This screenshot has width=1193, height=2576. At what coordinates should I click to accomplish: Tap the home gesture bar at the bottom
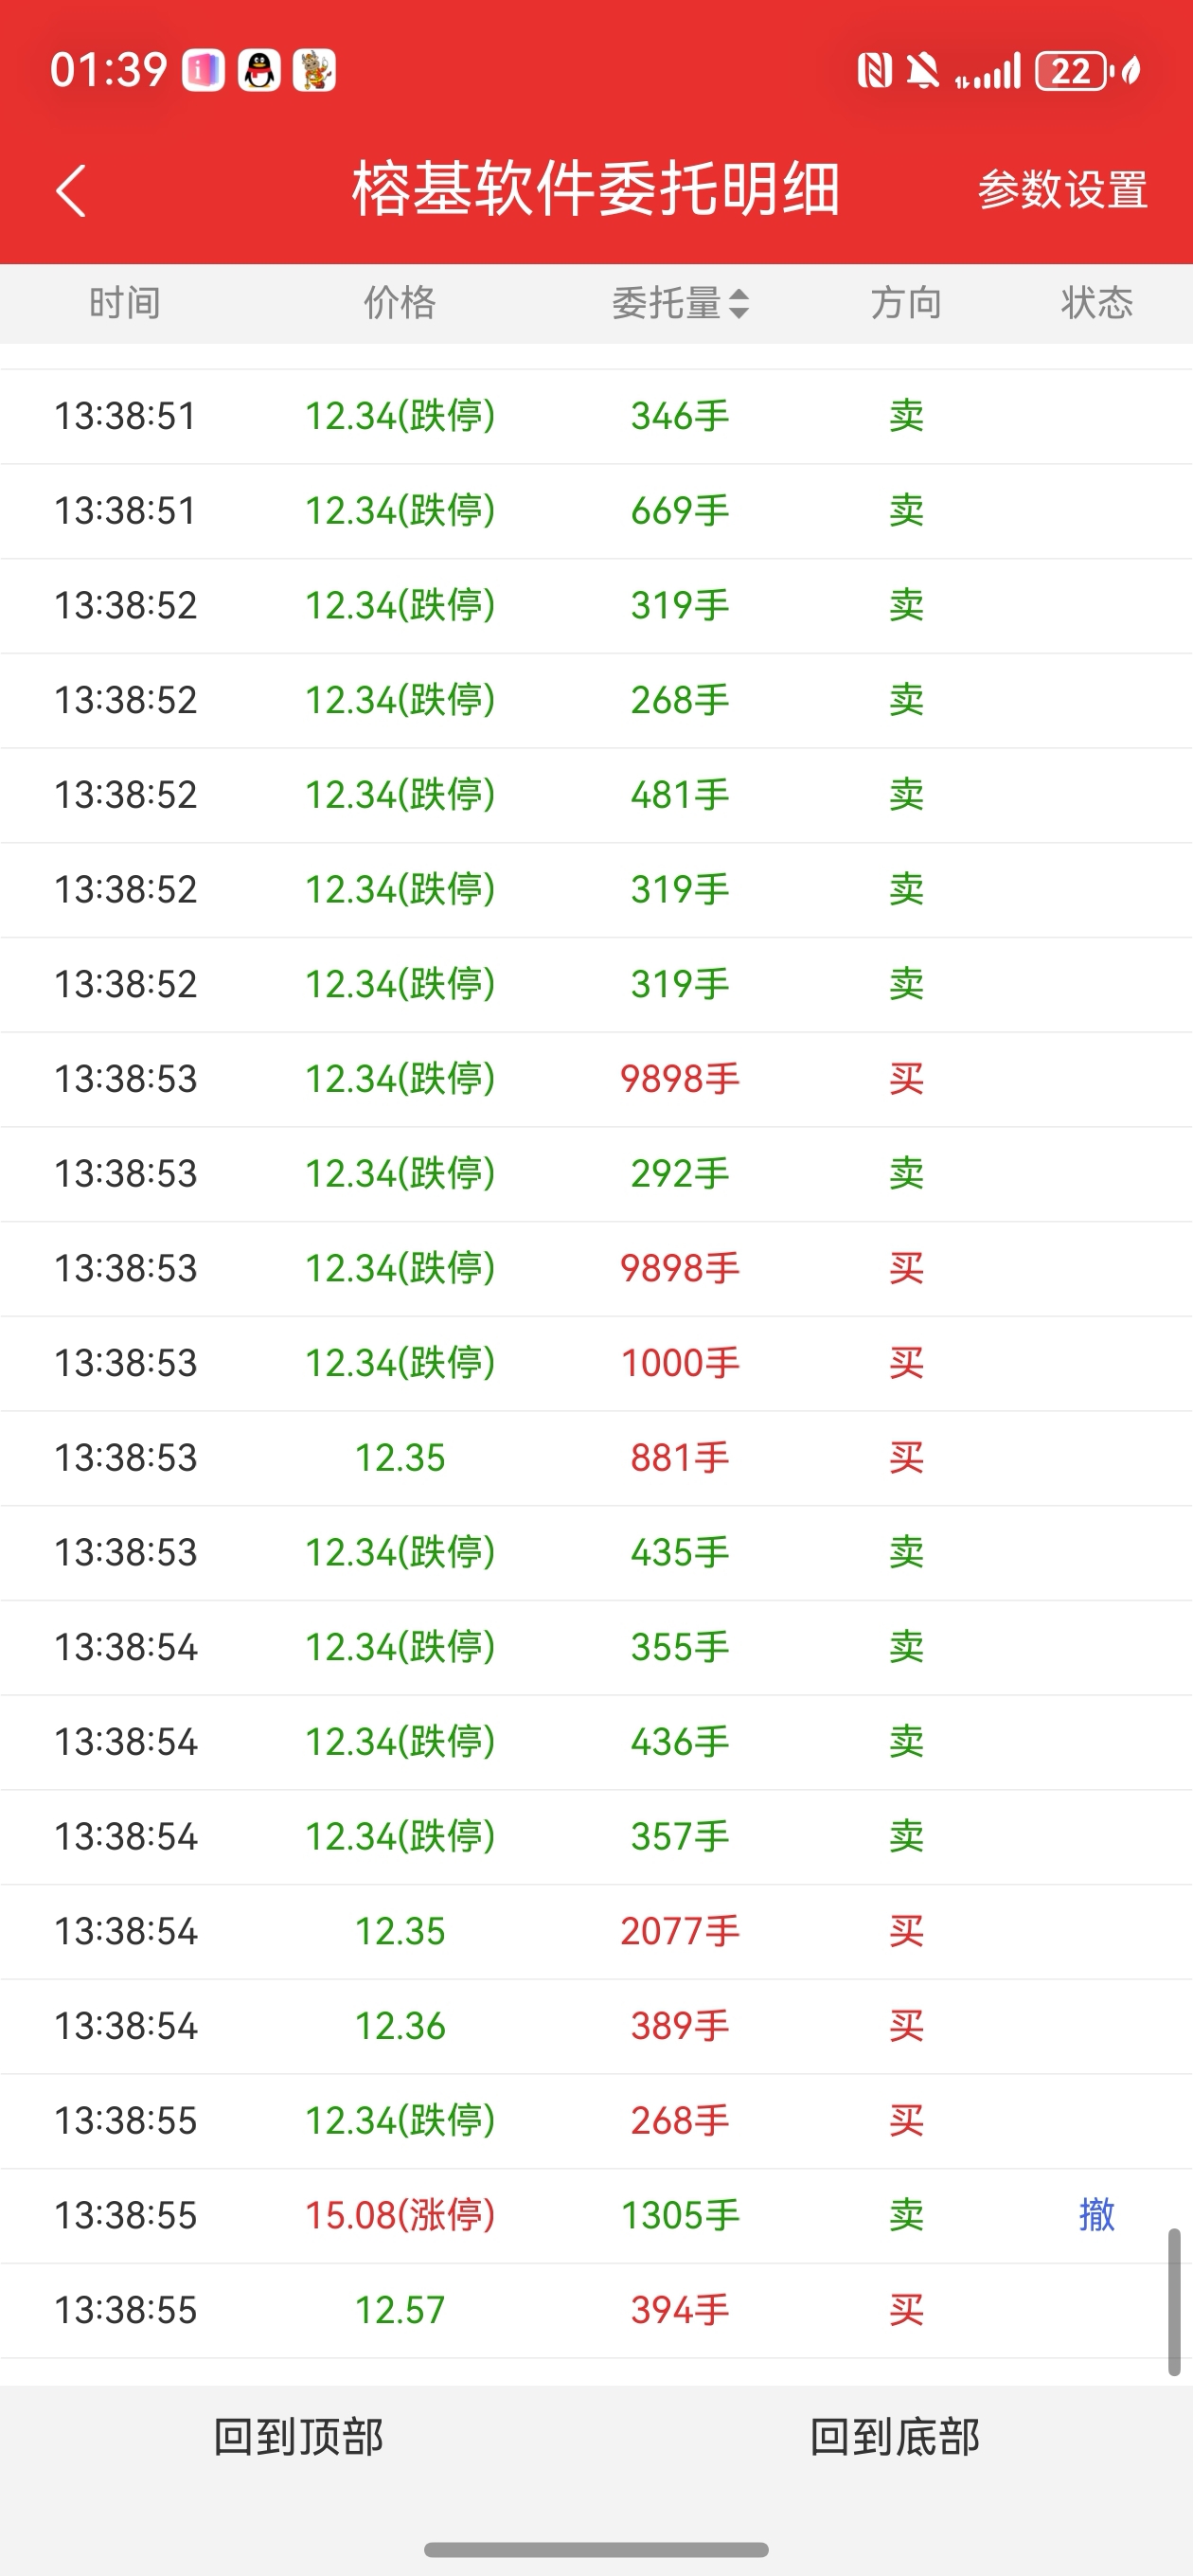tap(596, 2549)
